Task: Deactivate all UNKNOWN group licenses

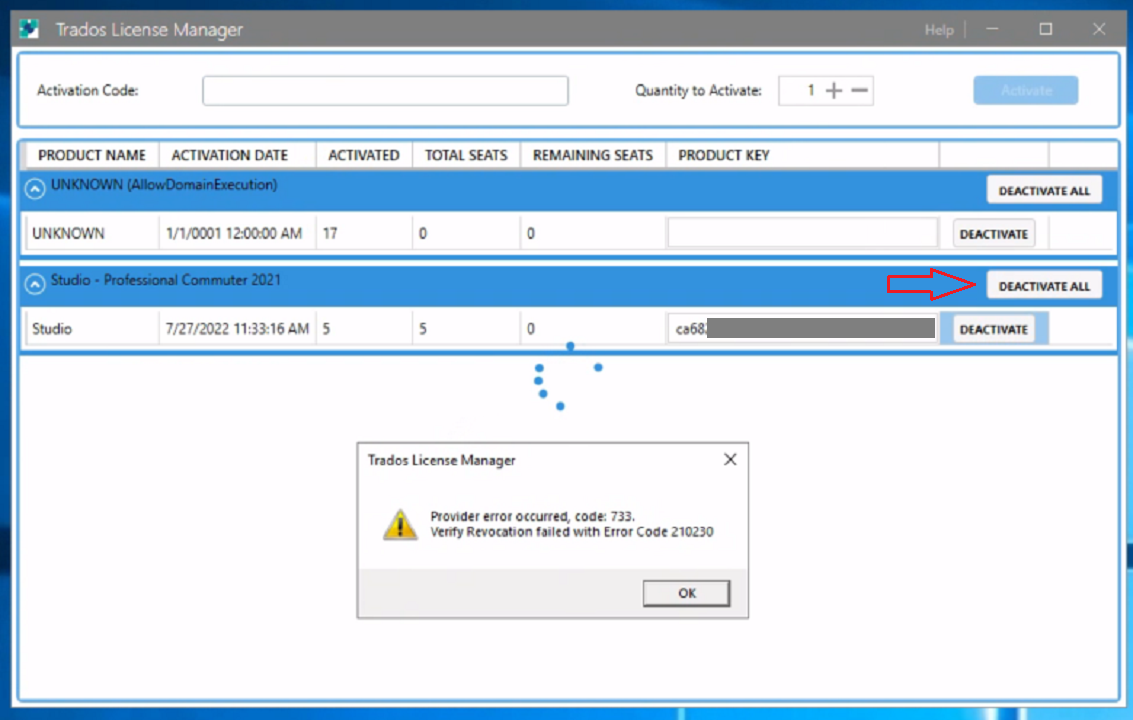Action: (1044, 191)
